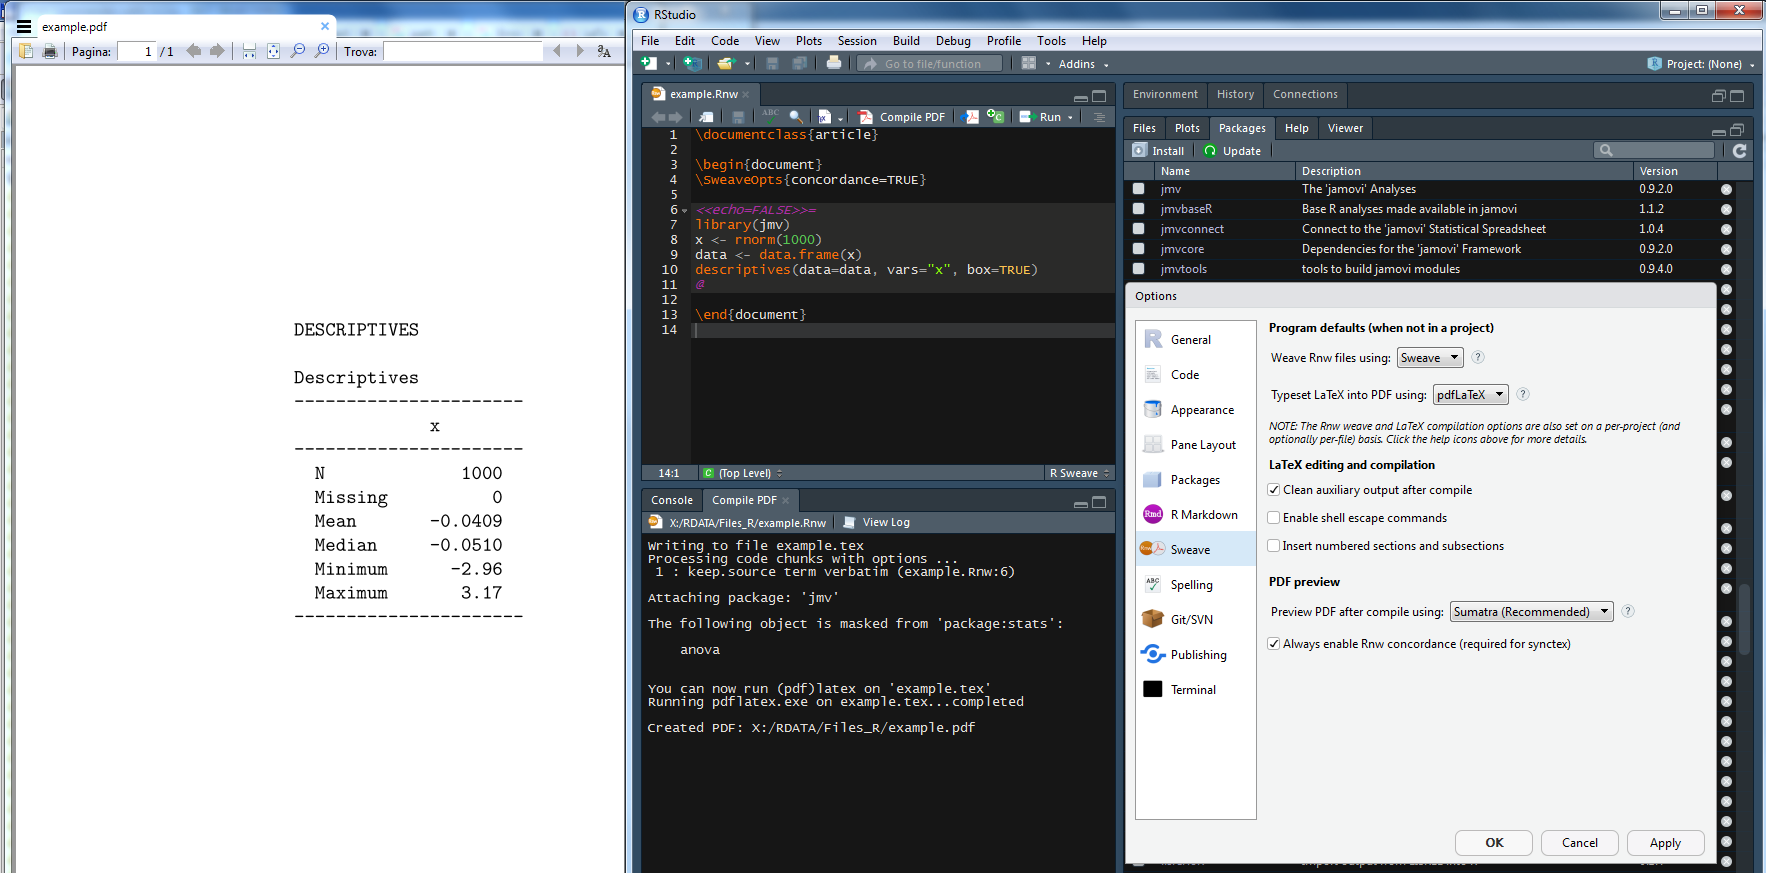Fit the PDF page to width in Sumatra

pyautogui.click(x=249, y=51)
